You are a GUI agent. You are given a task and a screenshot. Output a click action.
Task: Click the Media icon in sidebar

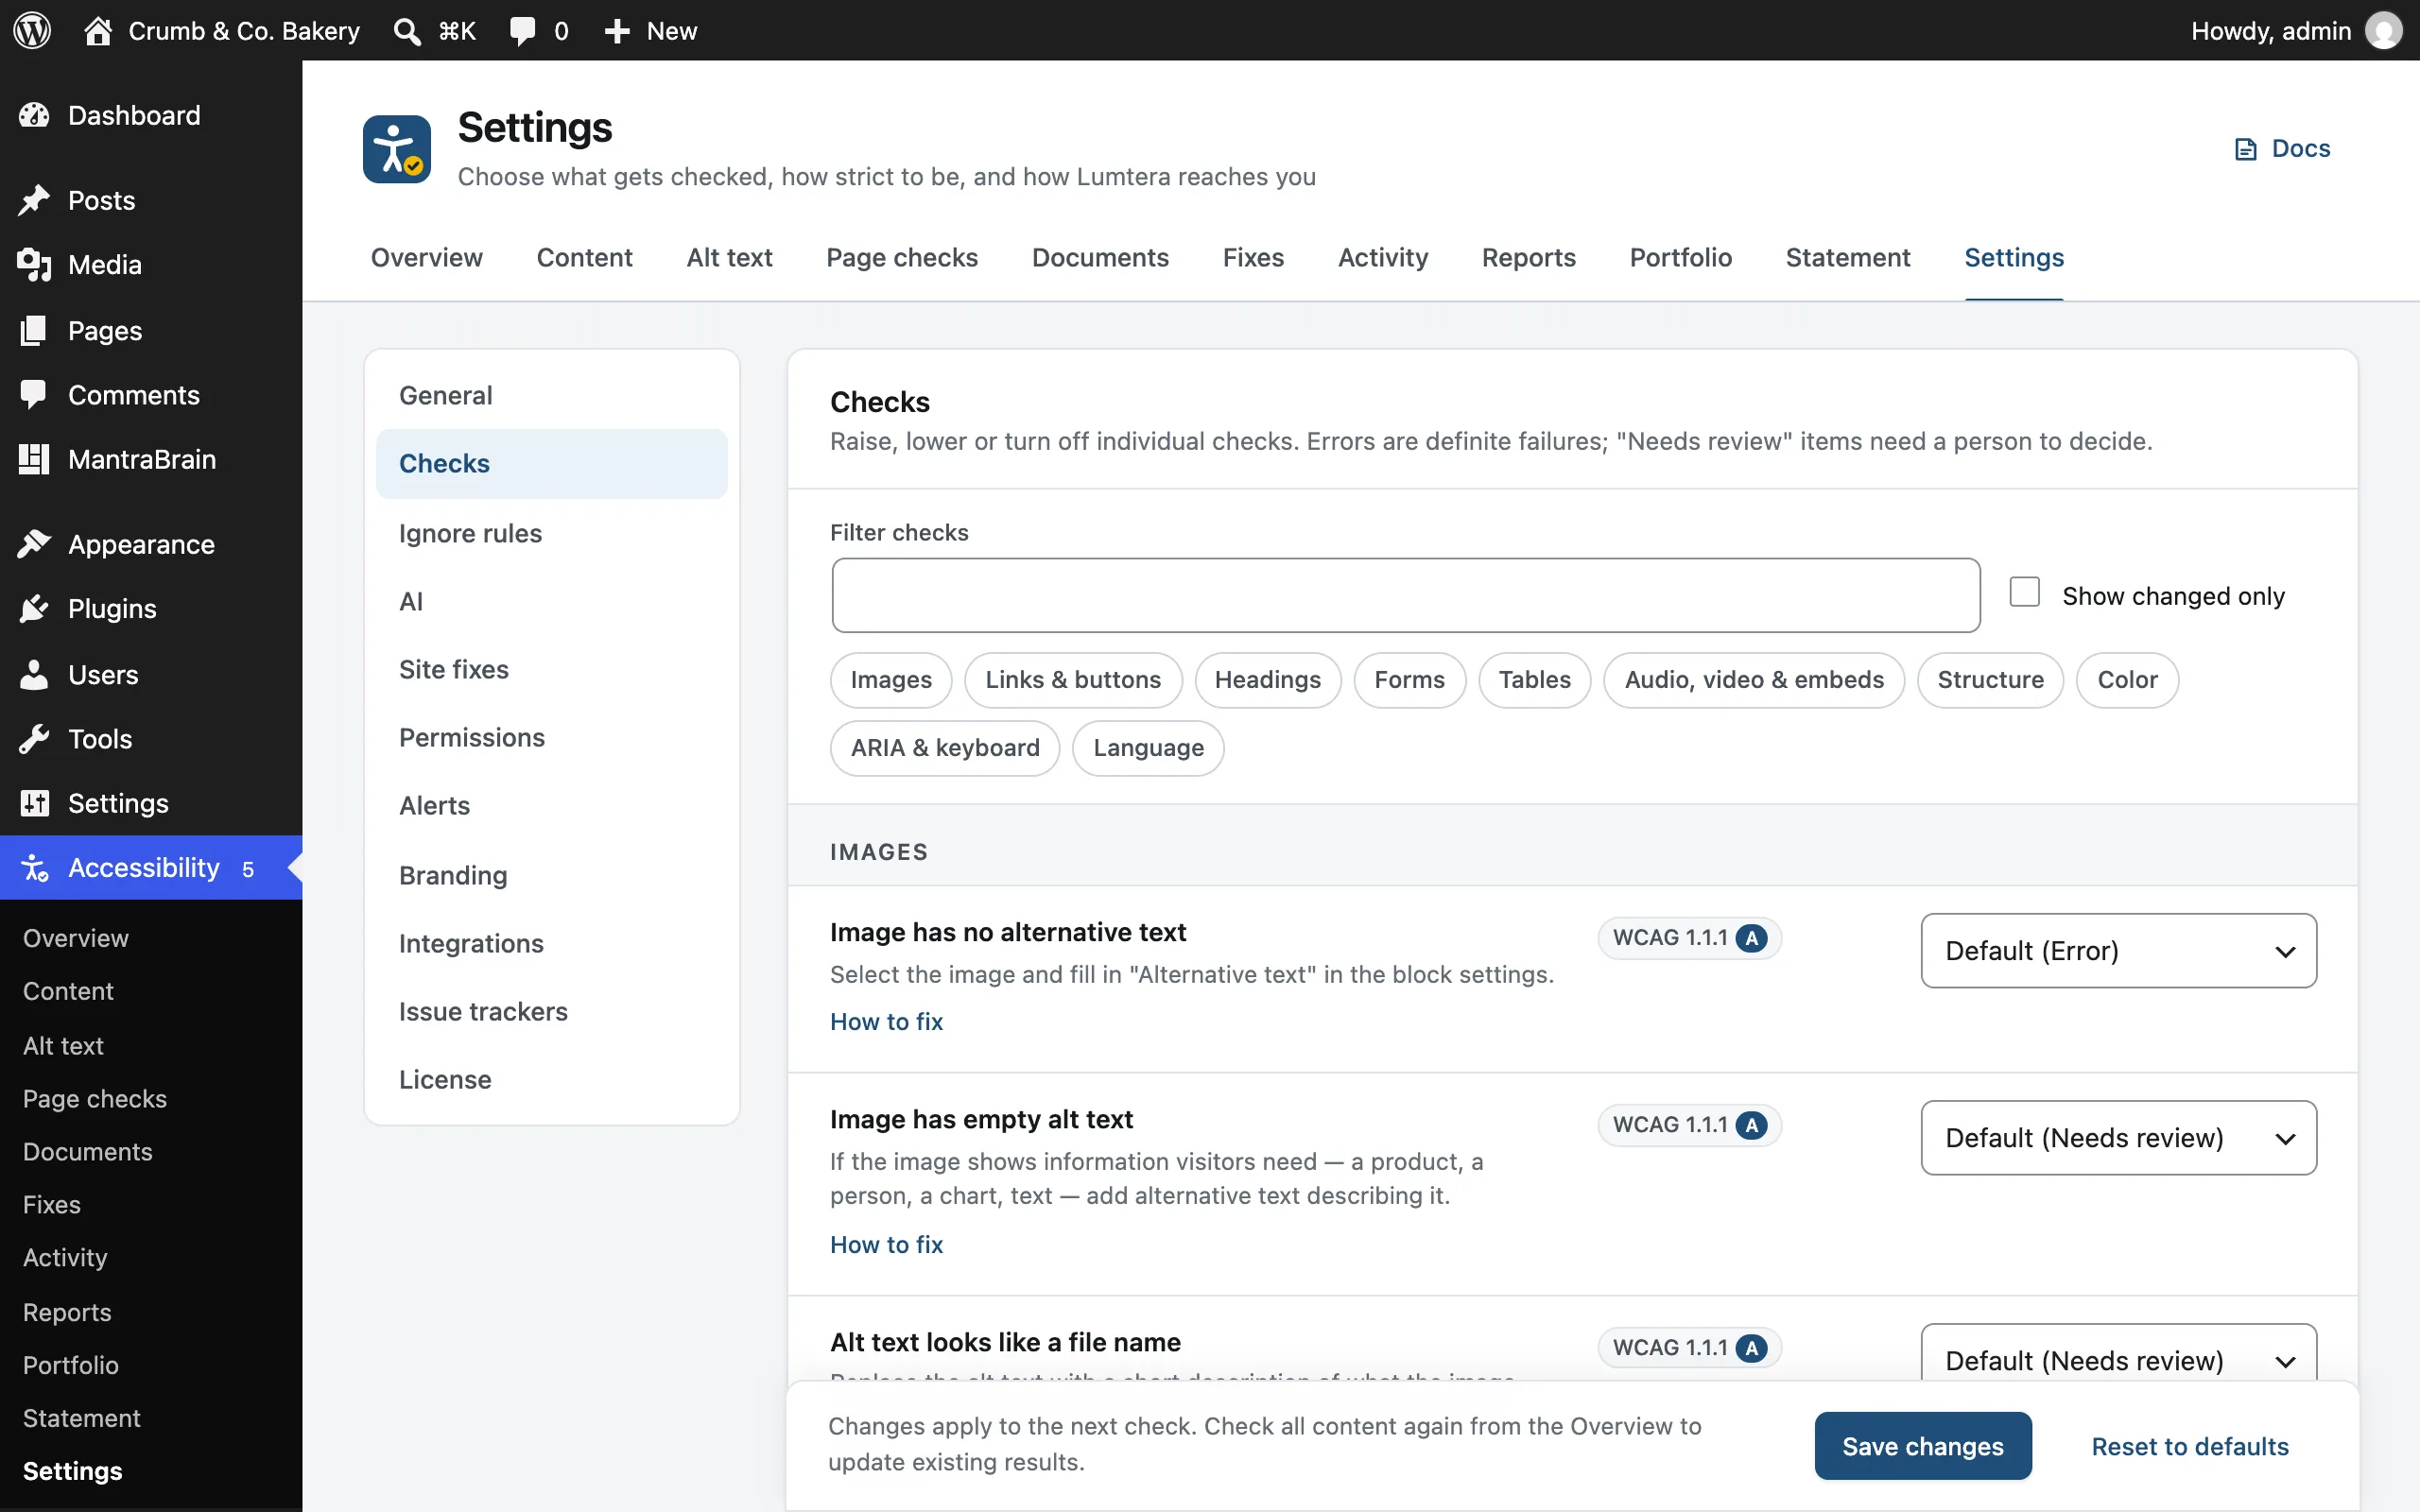(34, 265)
